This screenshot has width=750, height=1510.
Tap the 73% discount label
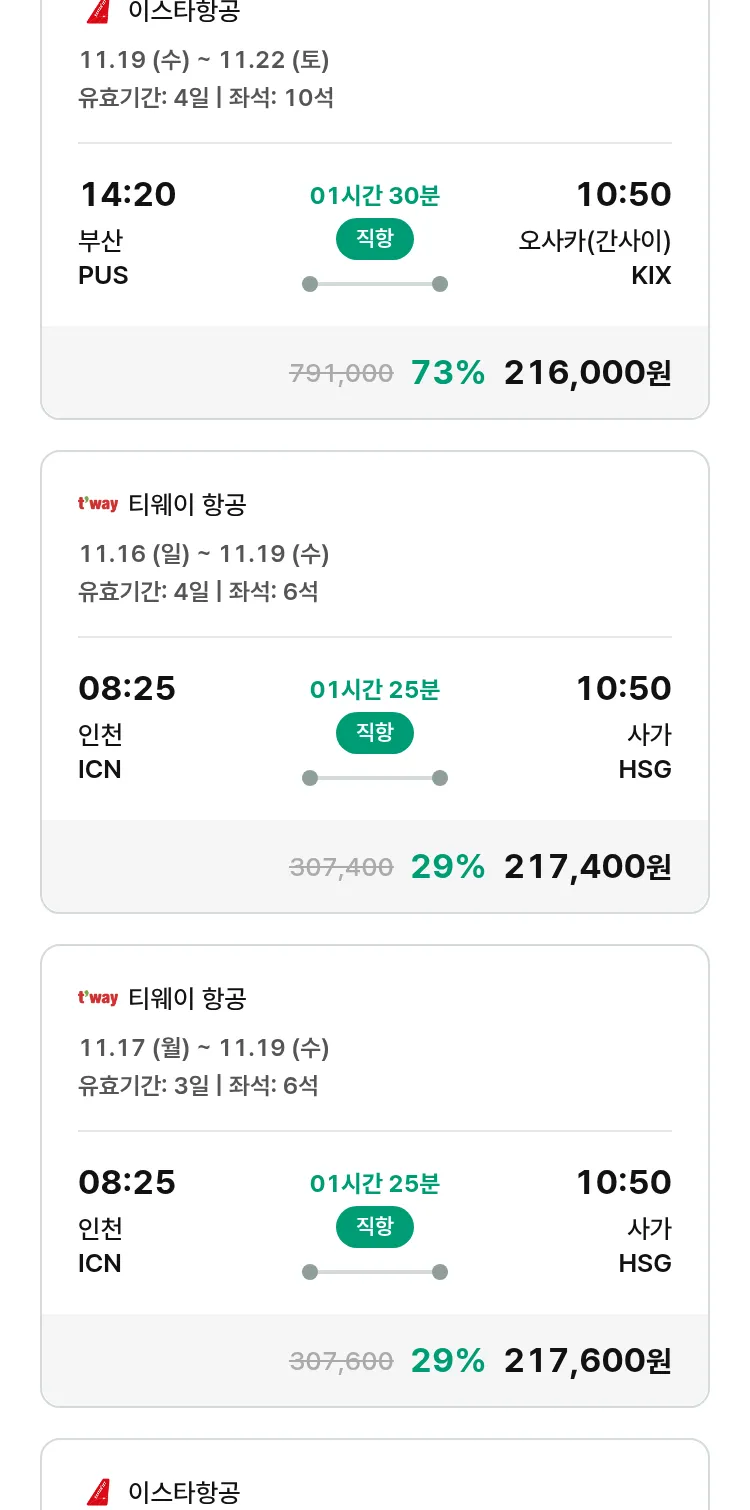(x=447, y=373)
